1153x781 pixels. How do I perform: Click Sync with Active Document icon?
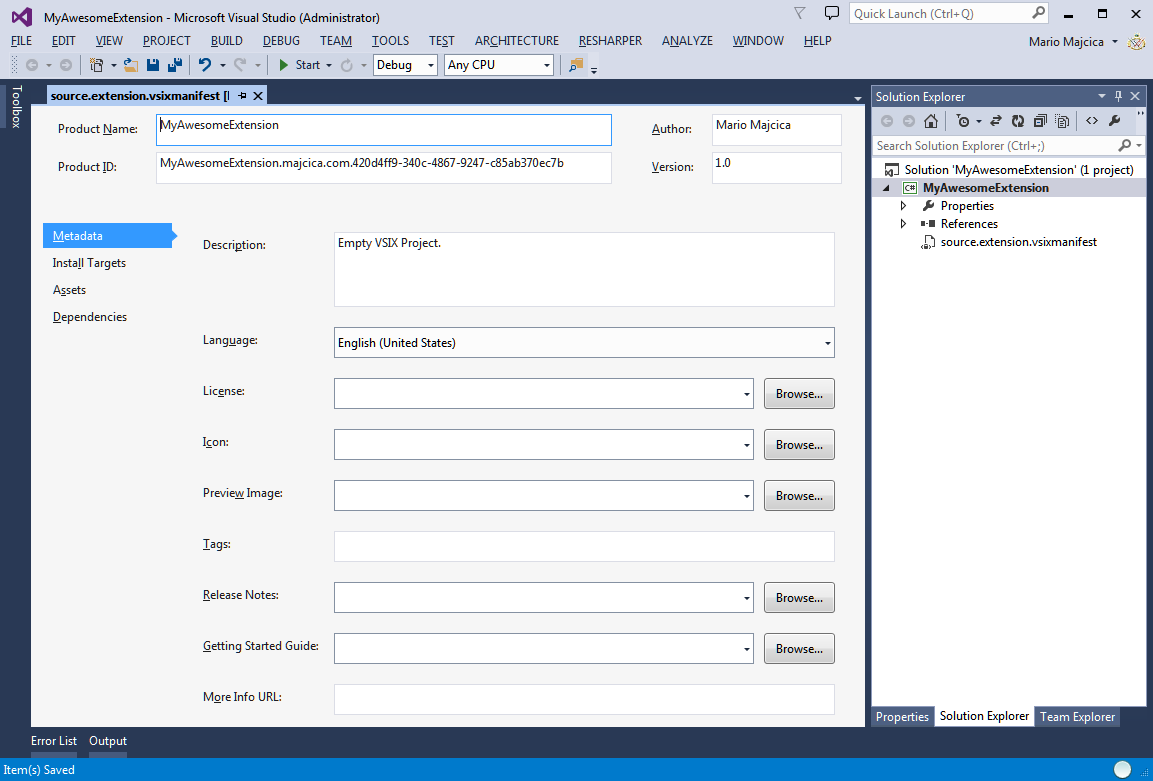click(x=996, y=121)
